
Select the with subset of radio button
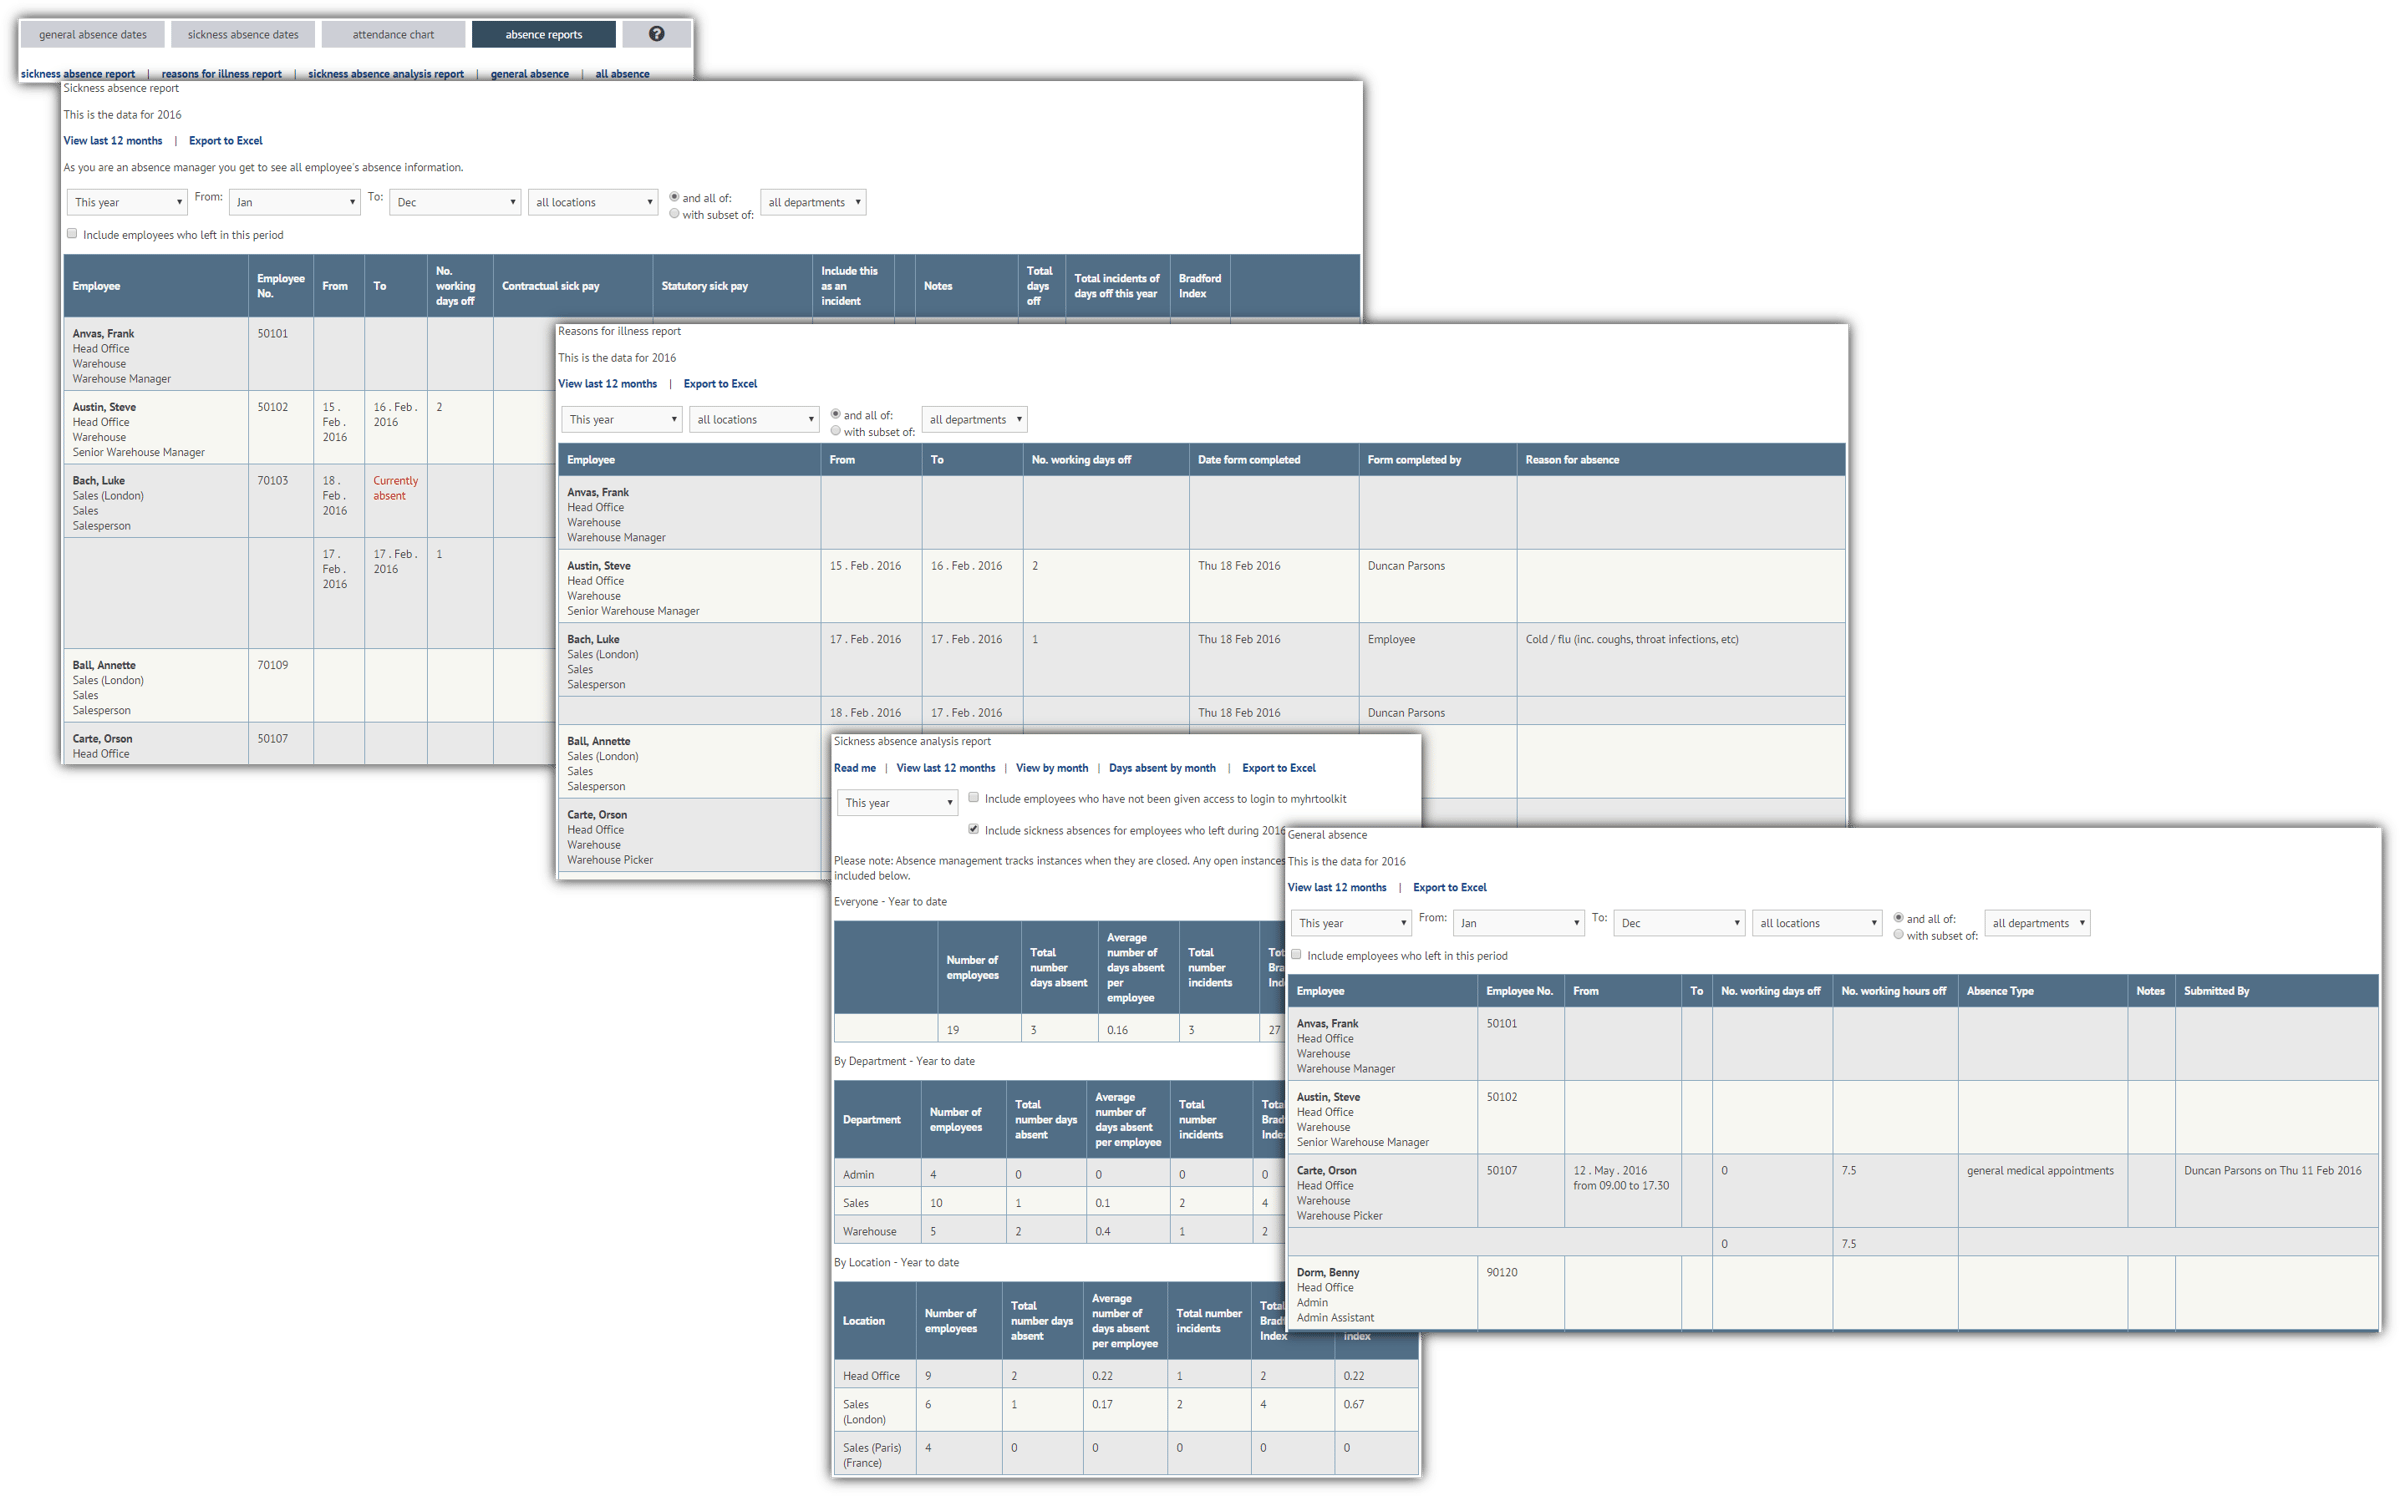(674, 213)
